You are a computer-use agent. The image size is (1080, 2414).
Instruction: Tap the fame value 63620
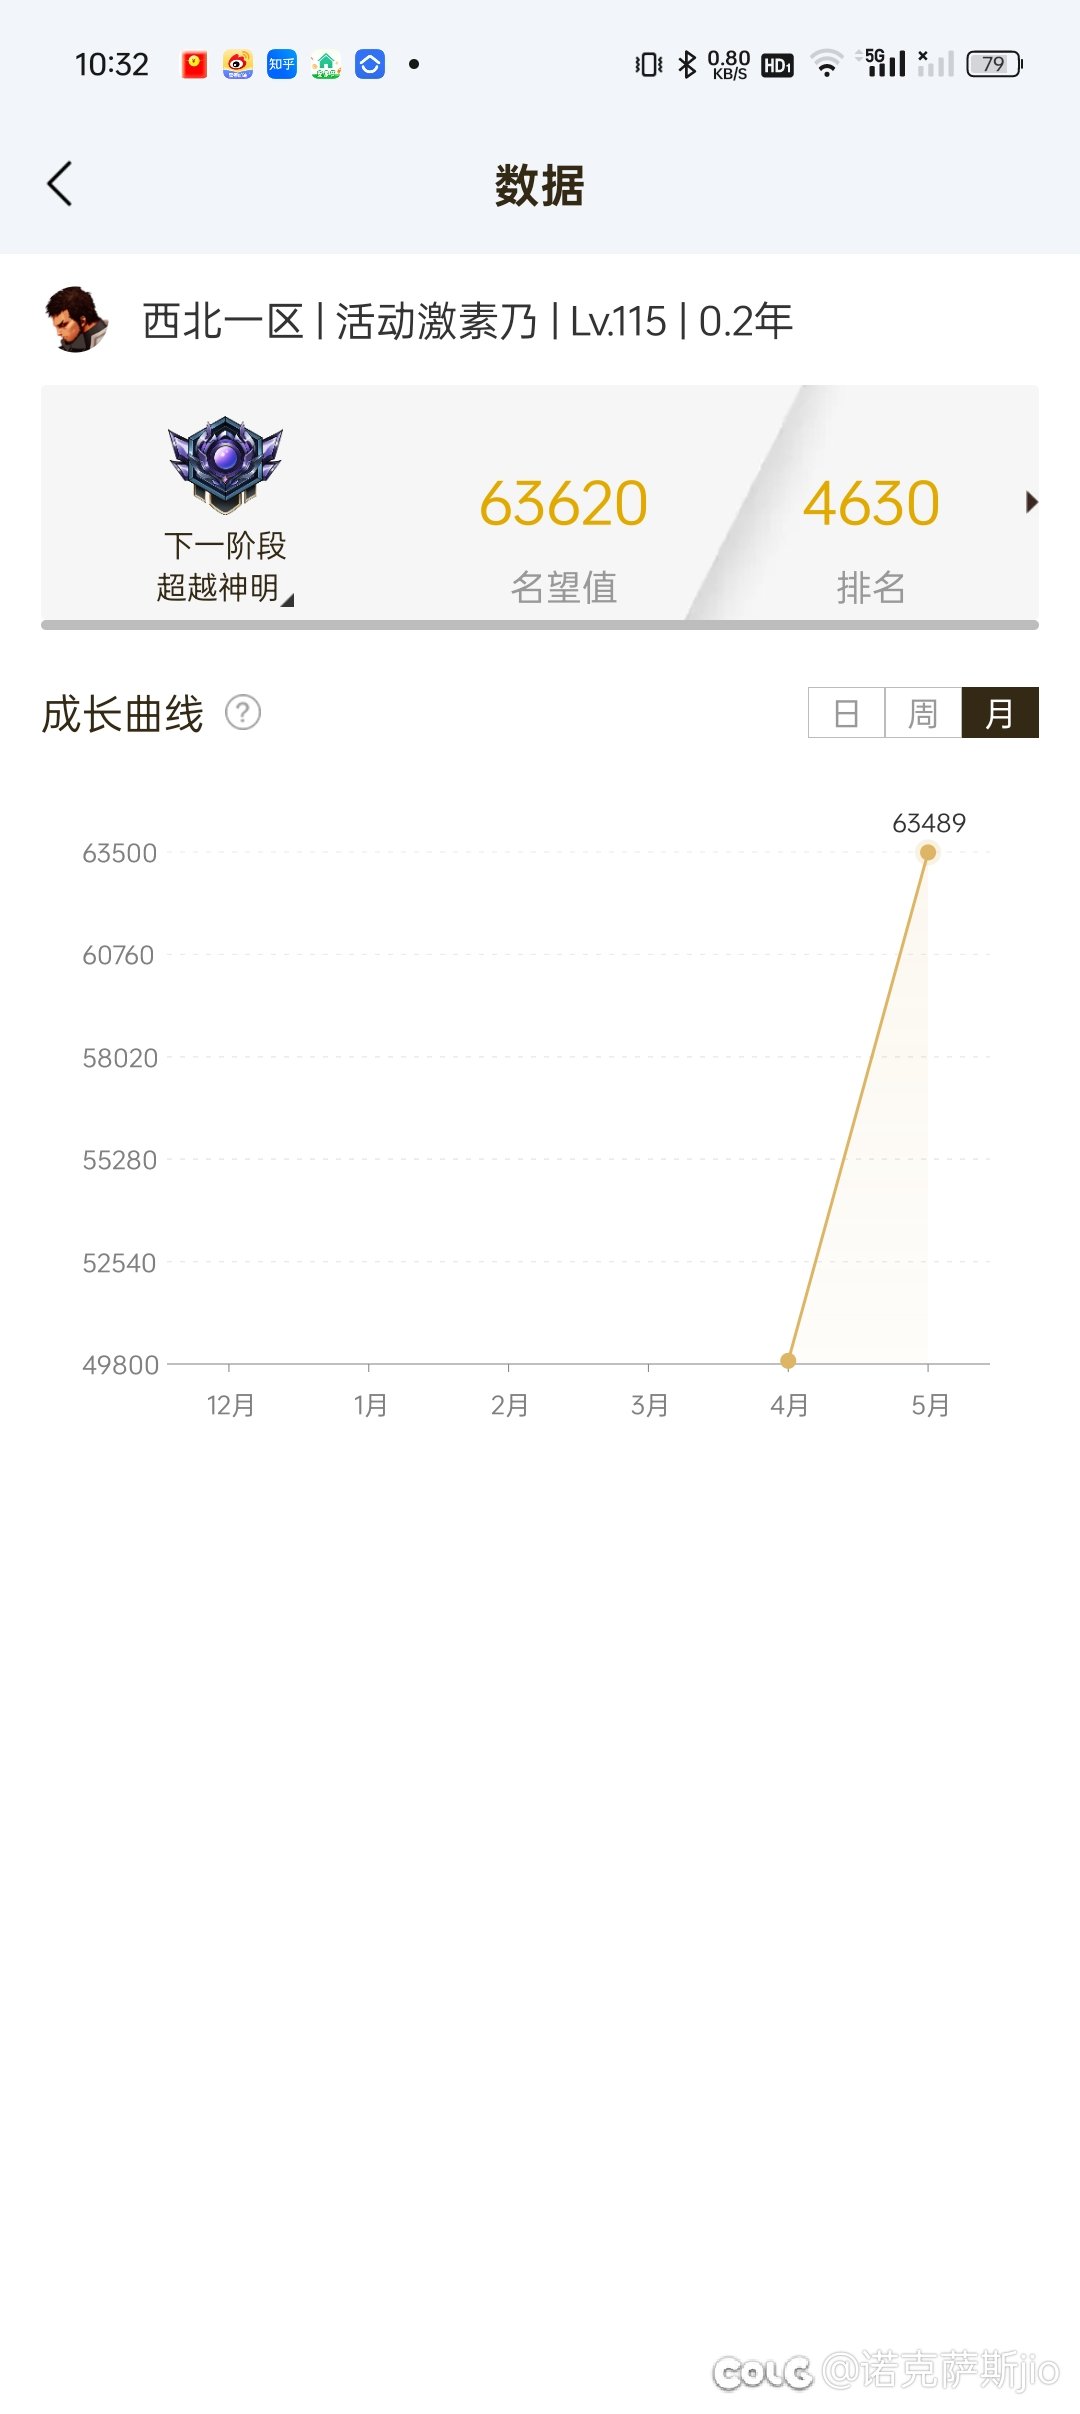tap(563, 503)
